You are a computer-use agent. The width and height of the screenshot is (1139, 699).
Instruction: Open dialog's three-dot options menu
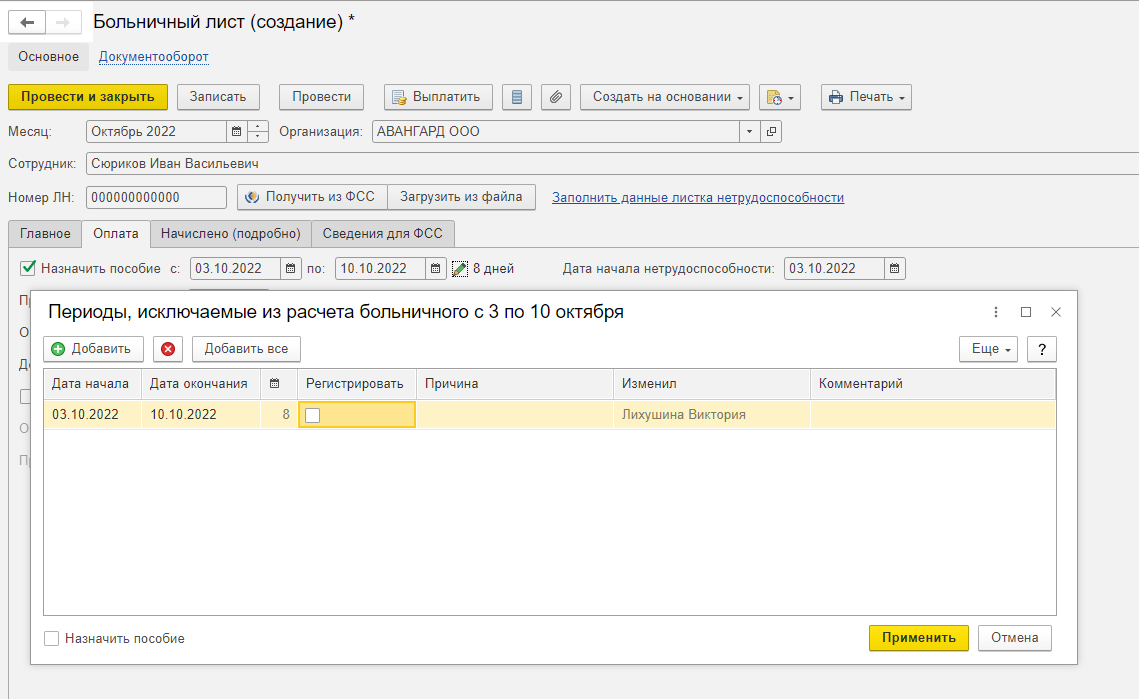coord(996,312)
